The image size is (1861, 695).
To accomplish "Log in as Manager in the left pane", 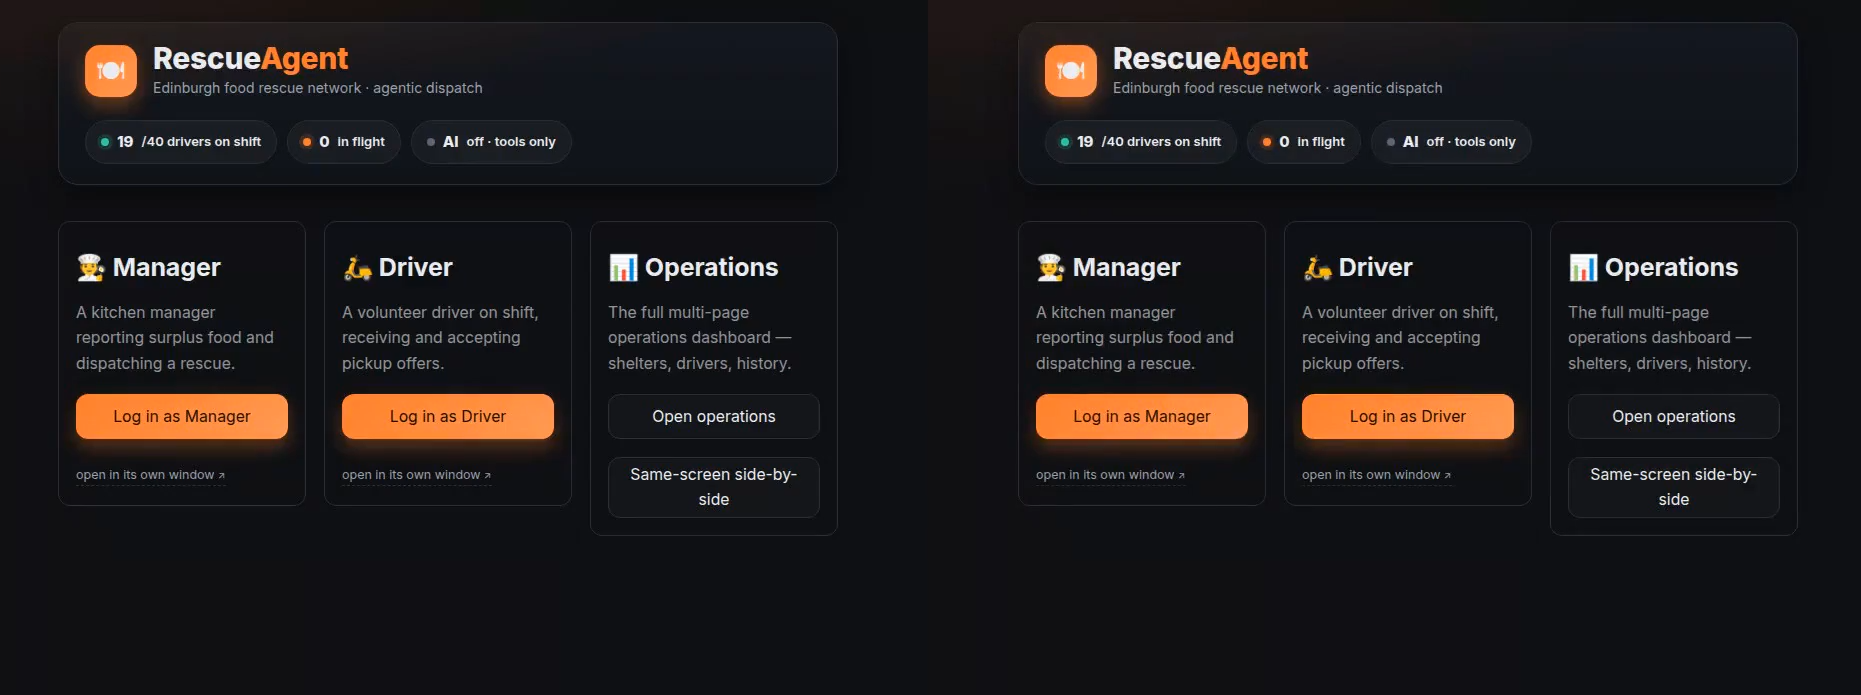I will pyautogui.click(x=182, y=416).
